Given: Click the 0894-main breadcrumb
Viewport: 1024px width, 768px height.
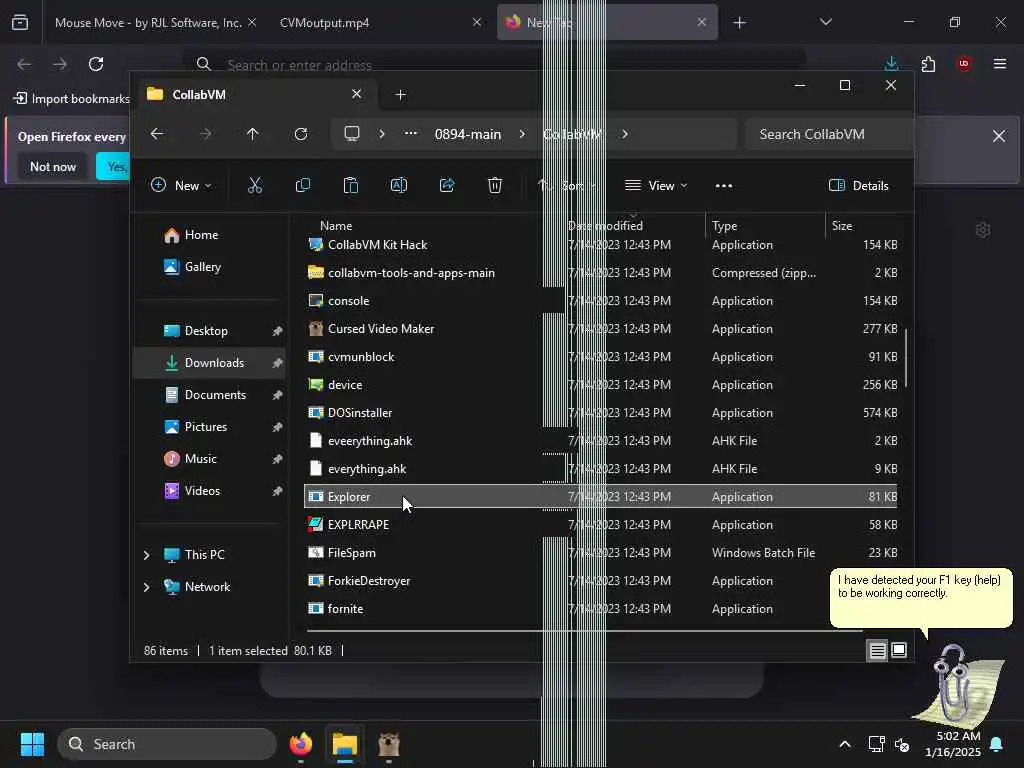Looking at the screenshot, I should tap(468, 134).
